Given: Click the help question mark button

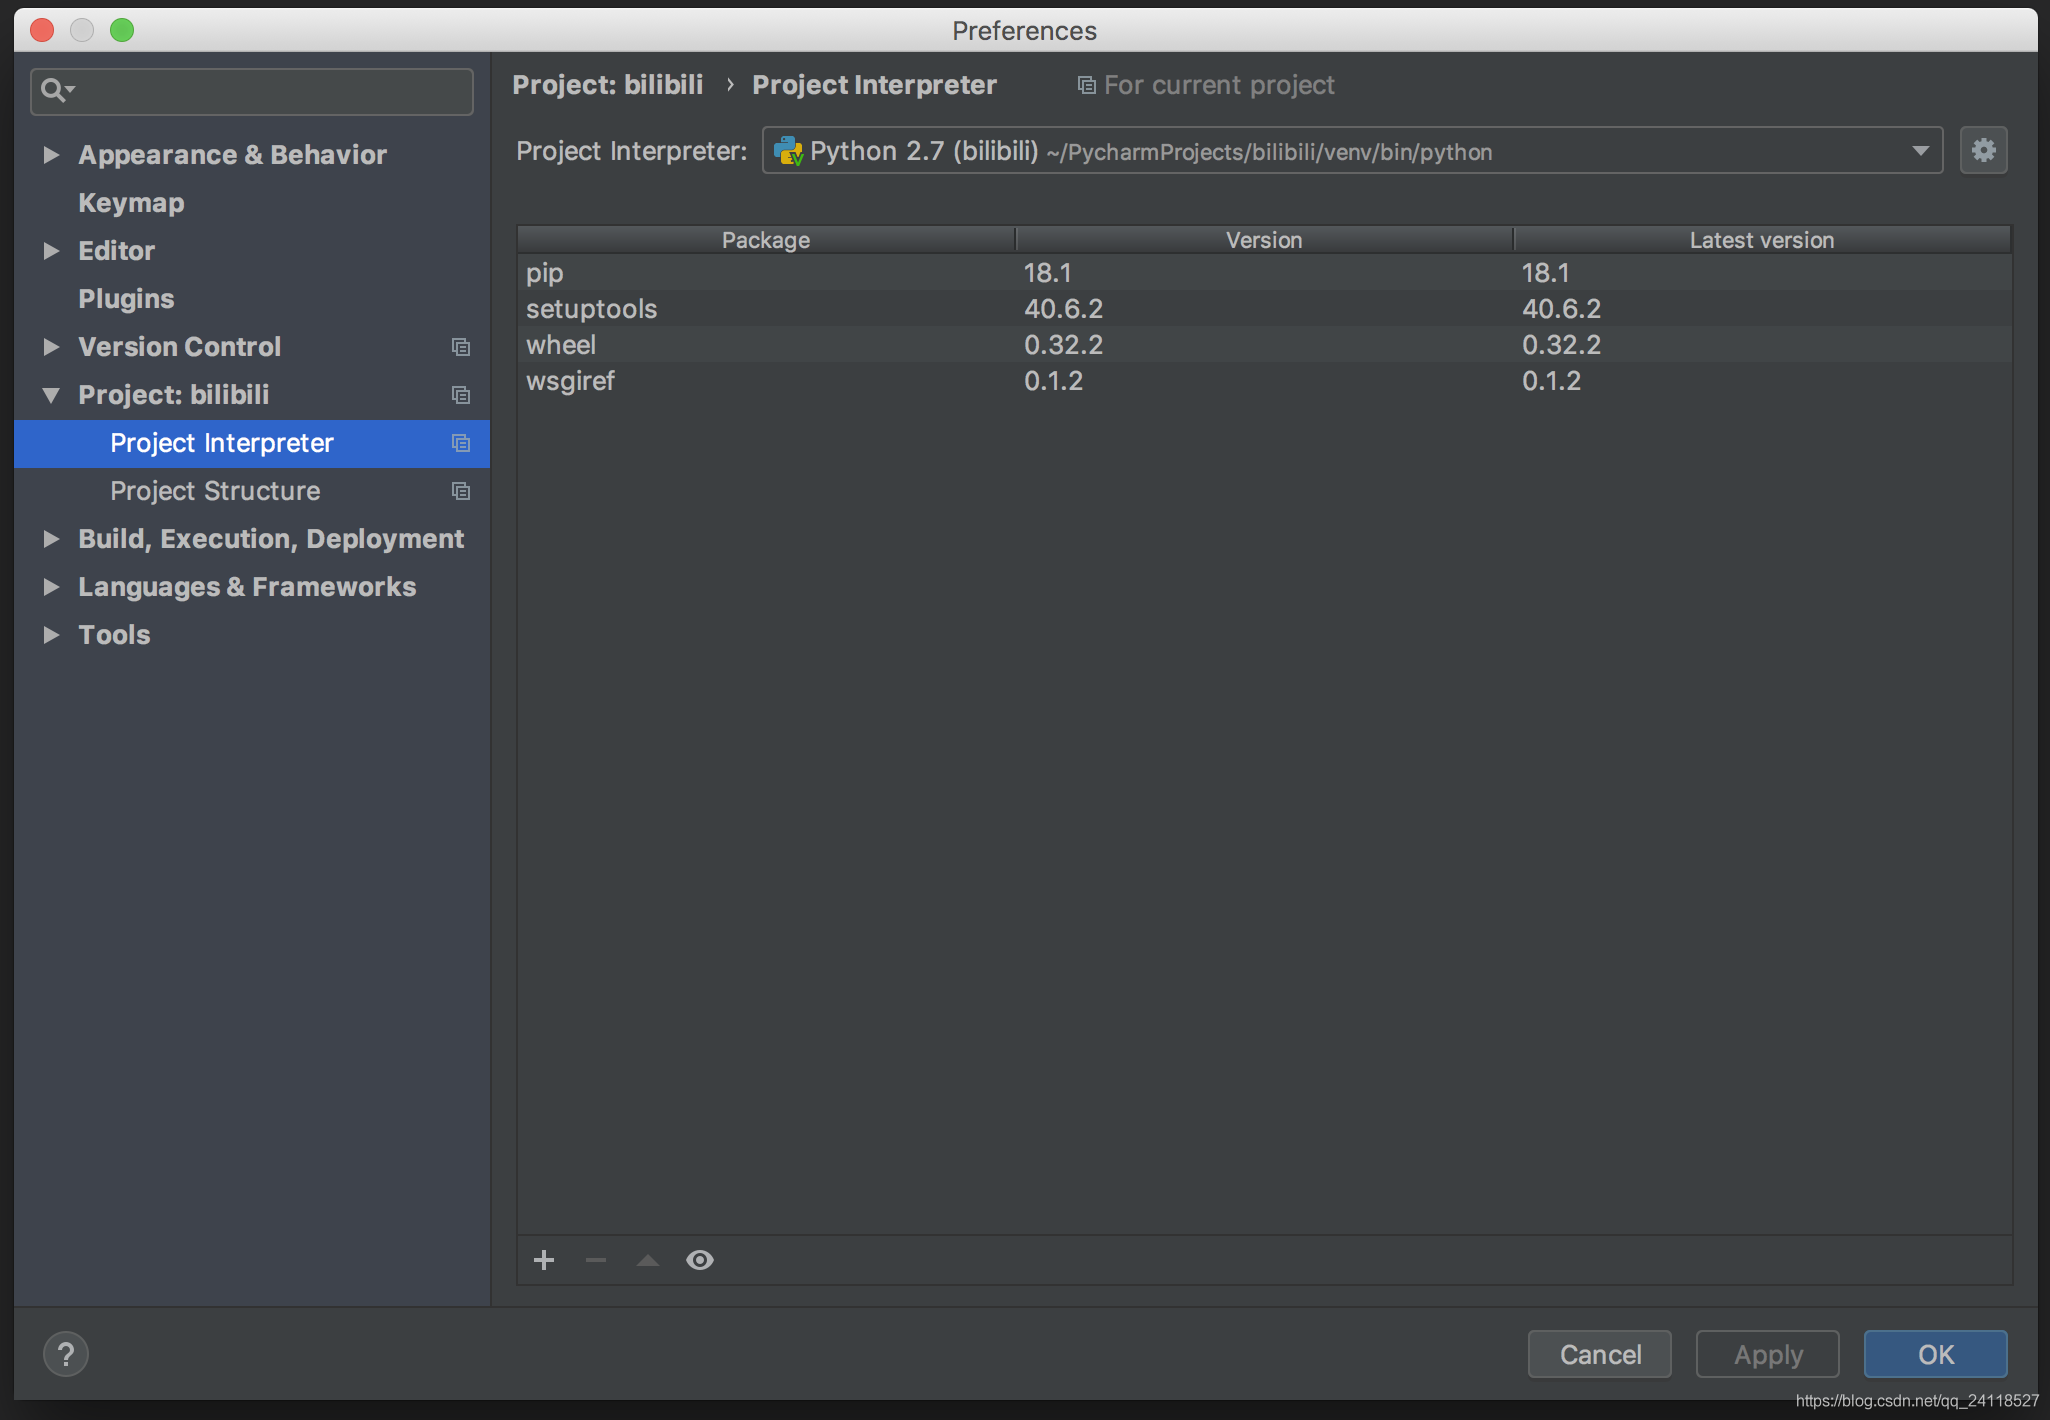Looking at the screenshot, I should point(66,1355).
